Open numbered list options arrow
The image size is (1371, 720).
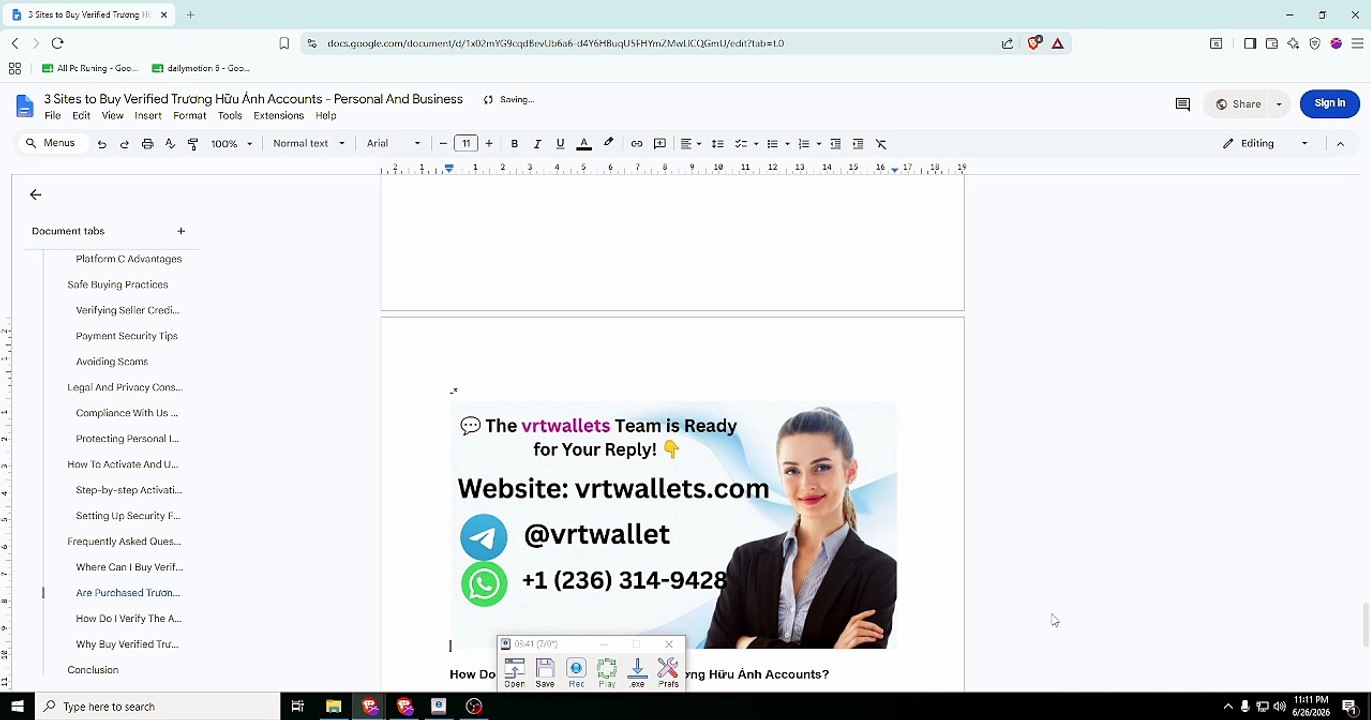click(818, 144)
